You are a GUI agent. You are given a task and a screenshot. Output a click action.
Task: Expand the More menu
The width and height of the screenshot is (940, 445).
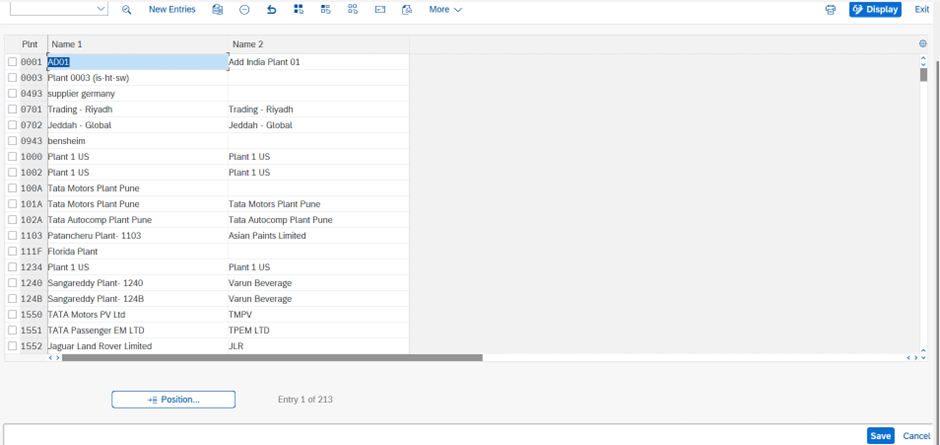click(x=445, y=10)
